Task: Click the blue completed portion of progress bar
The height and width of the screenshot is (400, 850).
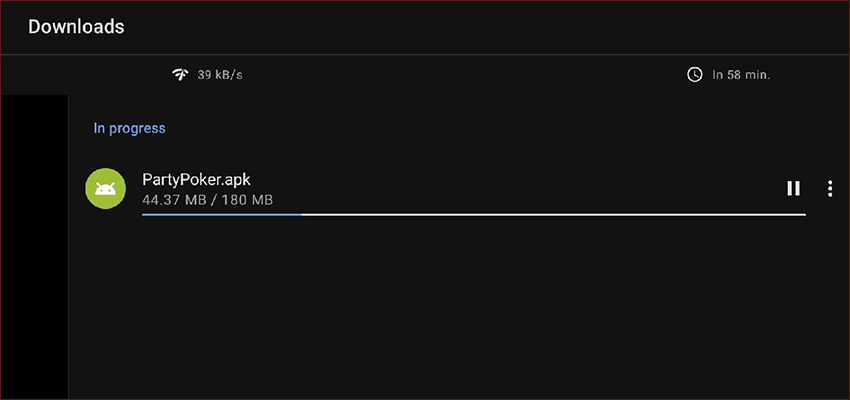Action: click(x=222, y=215)
